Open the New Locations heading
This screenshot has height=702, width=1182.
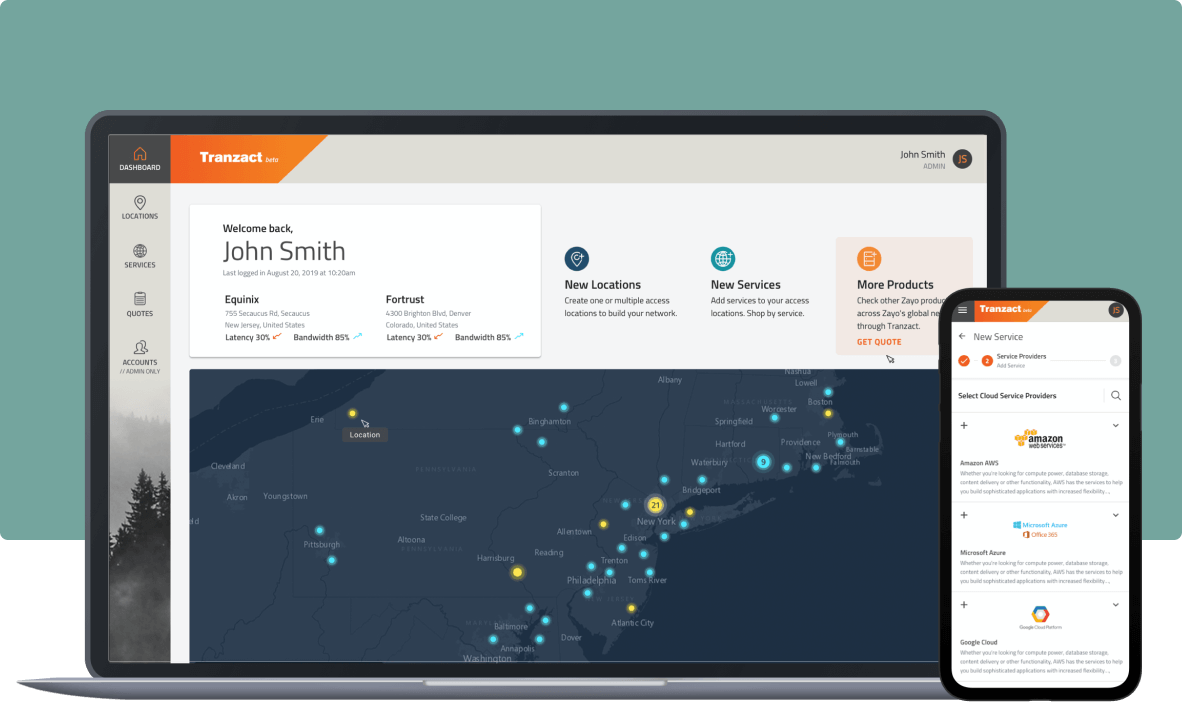[602, 284]
